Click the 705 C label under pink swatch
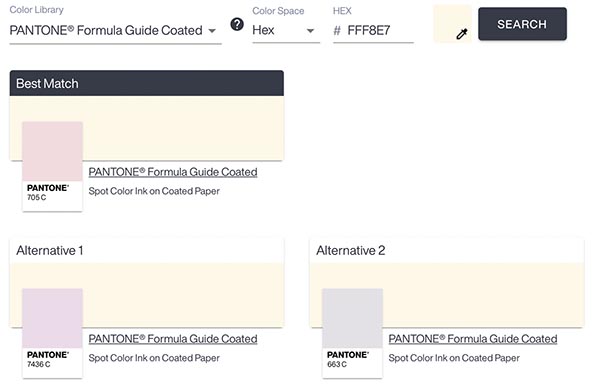Image resolution: width=600 pixels, height=387 pixels. 37,198
